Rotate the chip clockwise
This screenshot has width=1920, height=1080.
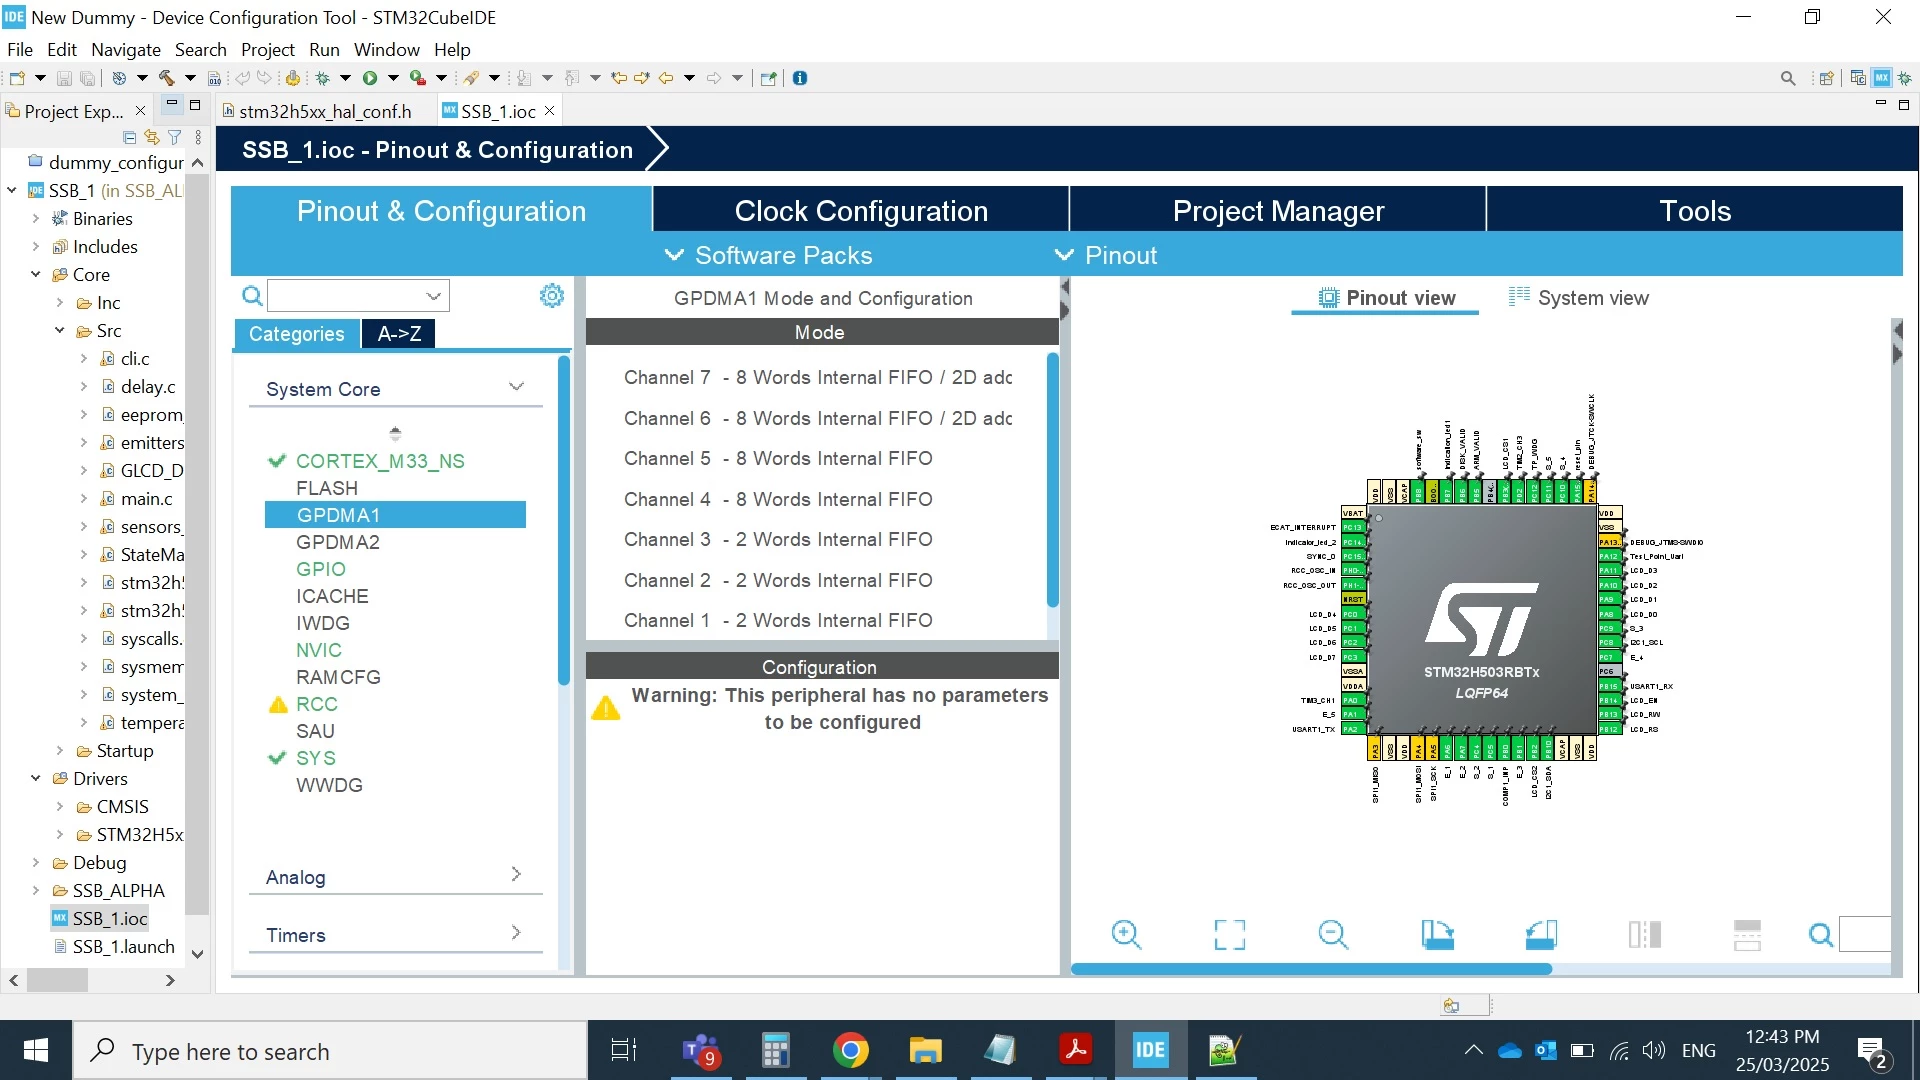click(x=1437, y=935)
